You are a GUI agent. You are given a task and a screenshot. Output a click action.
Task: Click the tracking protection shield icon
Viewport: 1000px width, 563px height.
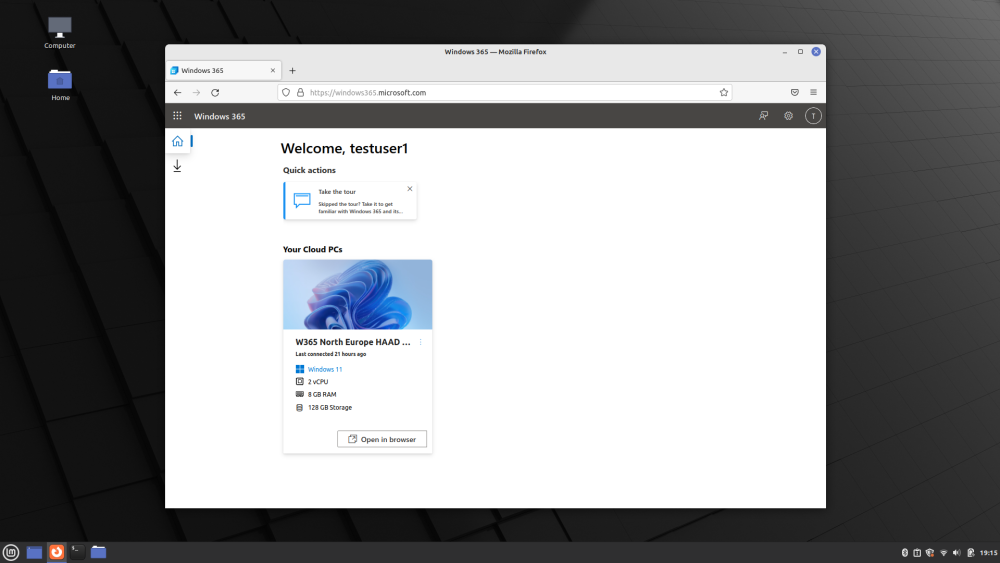286,92
